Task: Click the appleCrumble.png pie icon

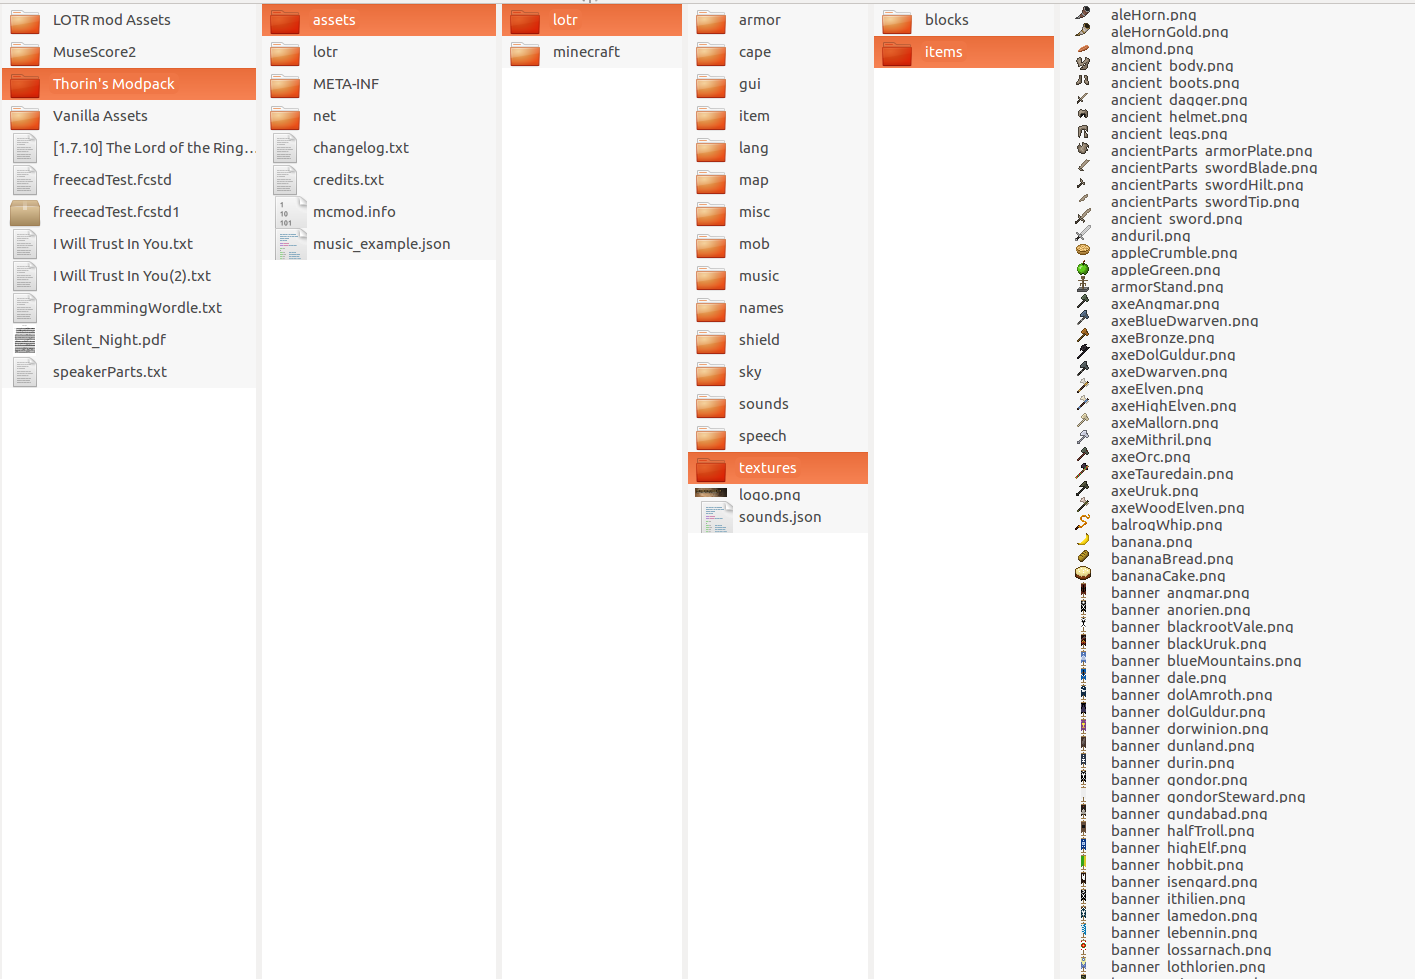Action: [x=1083, y=252]
